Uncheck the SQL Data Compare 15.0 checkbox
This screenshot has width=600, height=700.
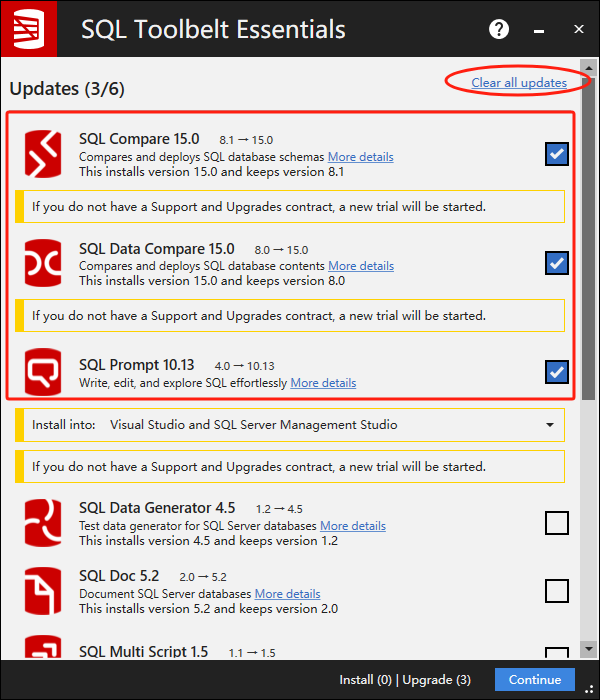tap(557, 263)
